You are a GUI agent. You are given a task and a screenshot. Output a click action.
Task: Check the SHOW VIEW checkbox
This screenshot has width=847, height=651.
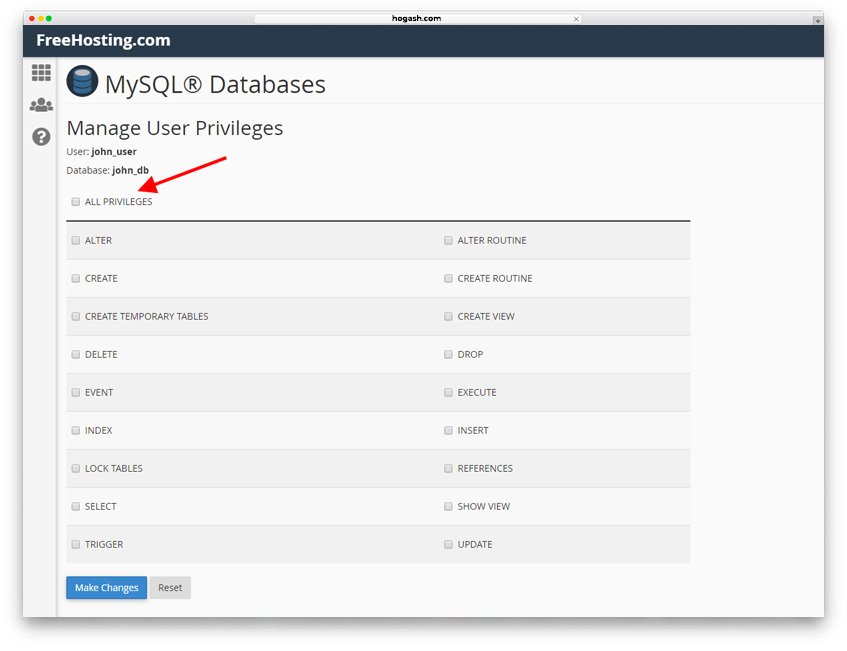point(448,506)
